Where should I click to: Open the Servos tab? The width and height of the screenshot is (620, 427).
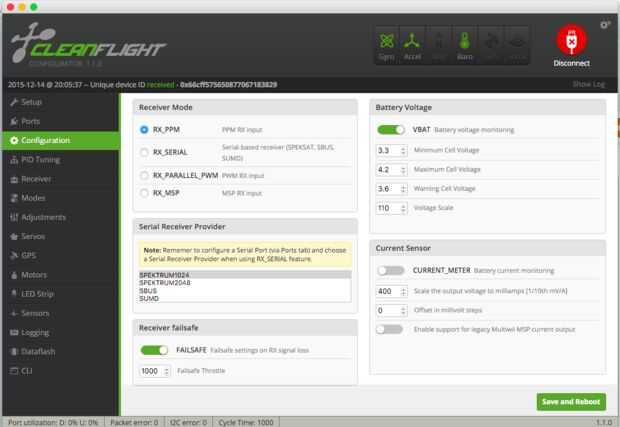60,236
